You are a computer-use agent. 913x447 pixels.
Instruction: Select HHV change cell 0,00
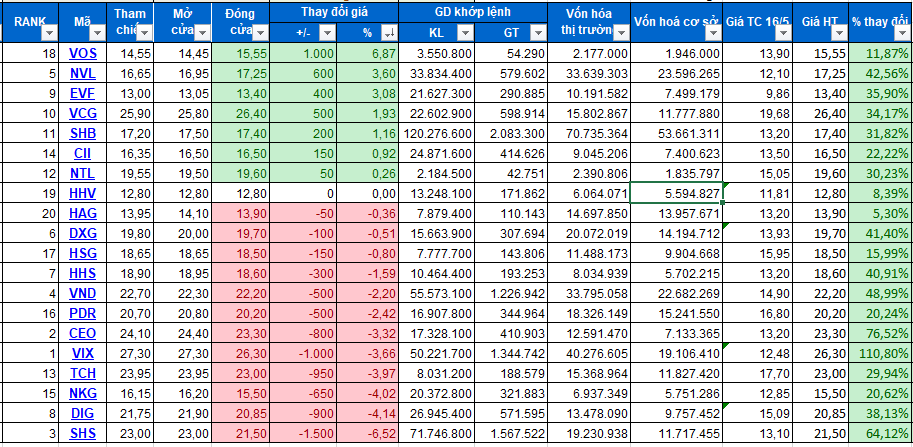pyautogui.click(x=367, y=193)
